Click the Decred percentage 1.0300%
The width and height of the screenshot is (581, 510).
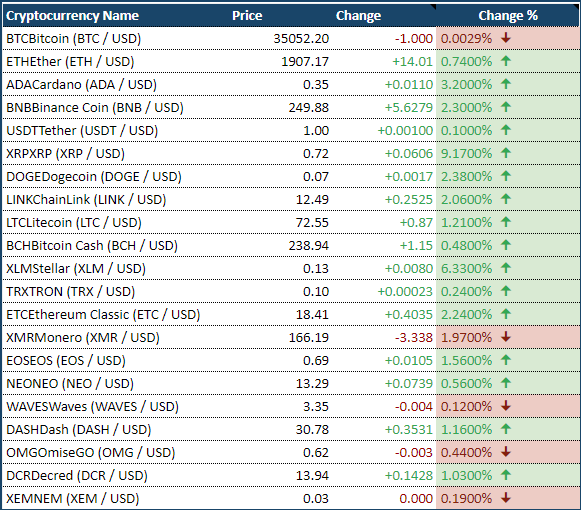click(466, 475)
